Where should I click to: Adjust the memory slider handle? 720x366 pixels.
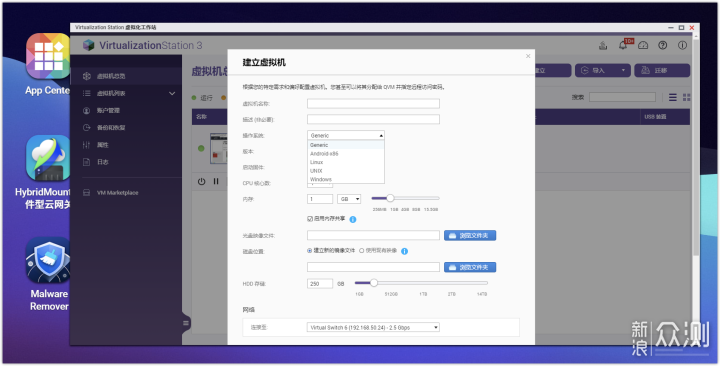pos(390,198)
